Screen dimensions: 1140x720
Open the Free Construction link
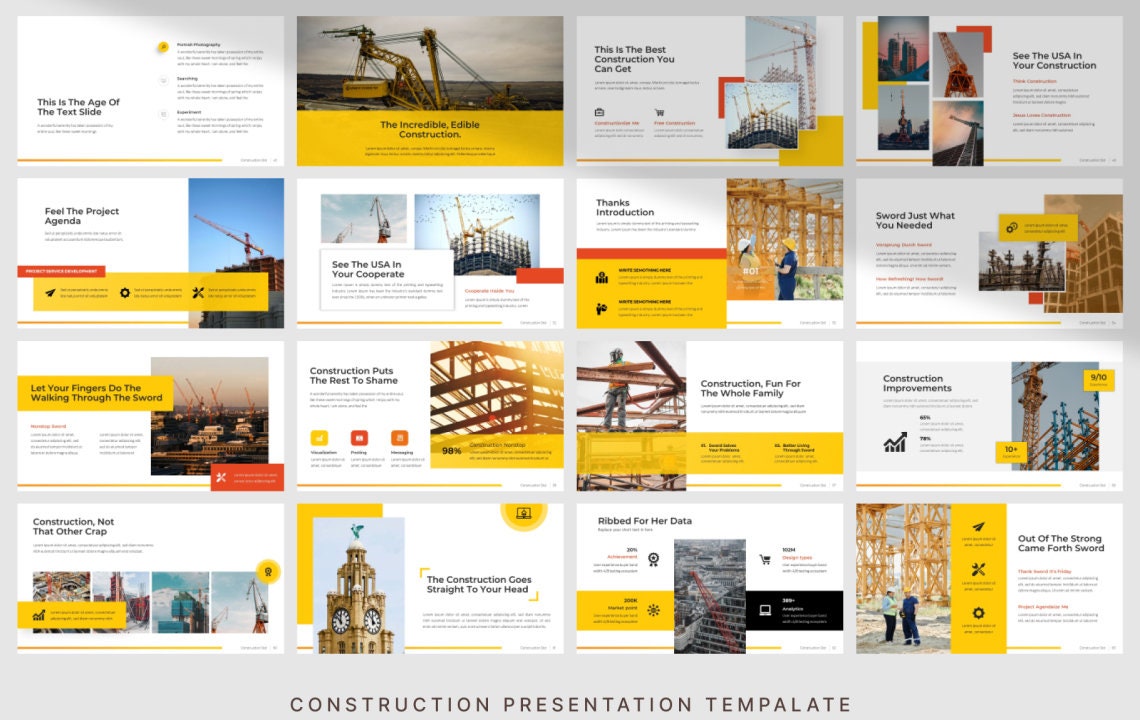click(x=675, y=122)
